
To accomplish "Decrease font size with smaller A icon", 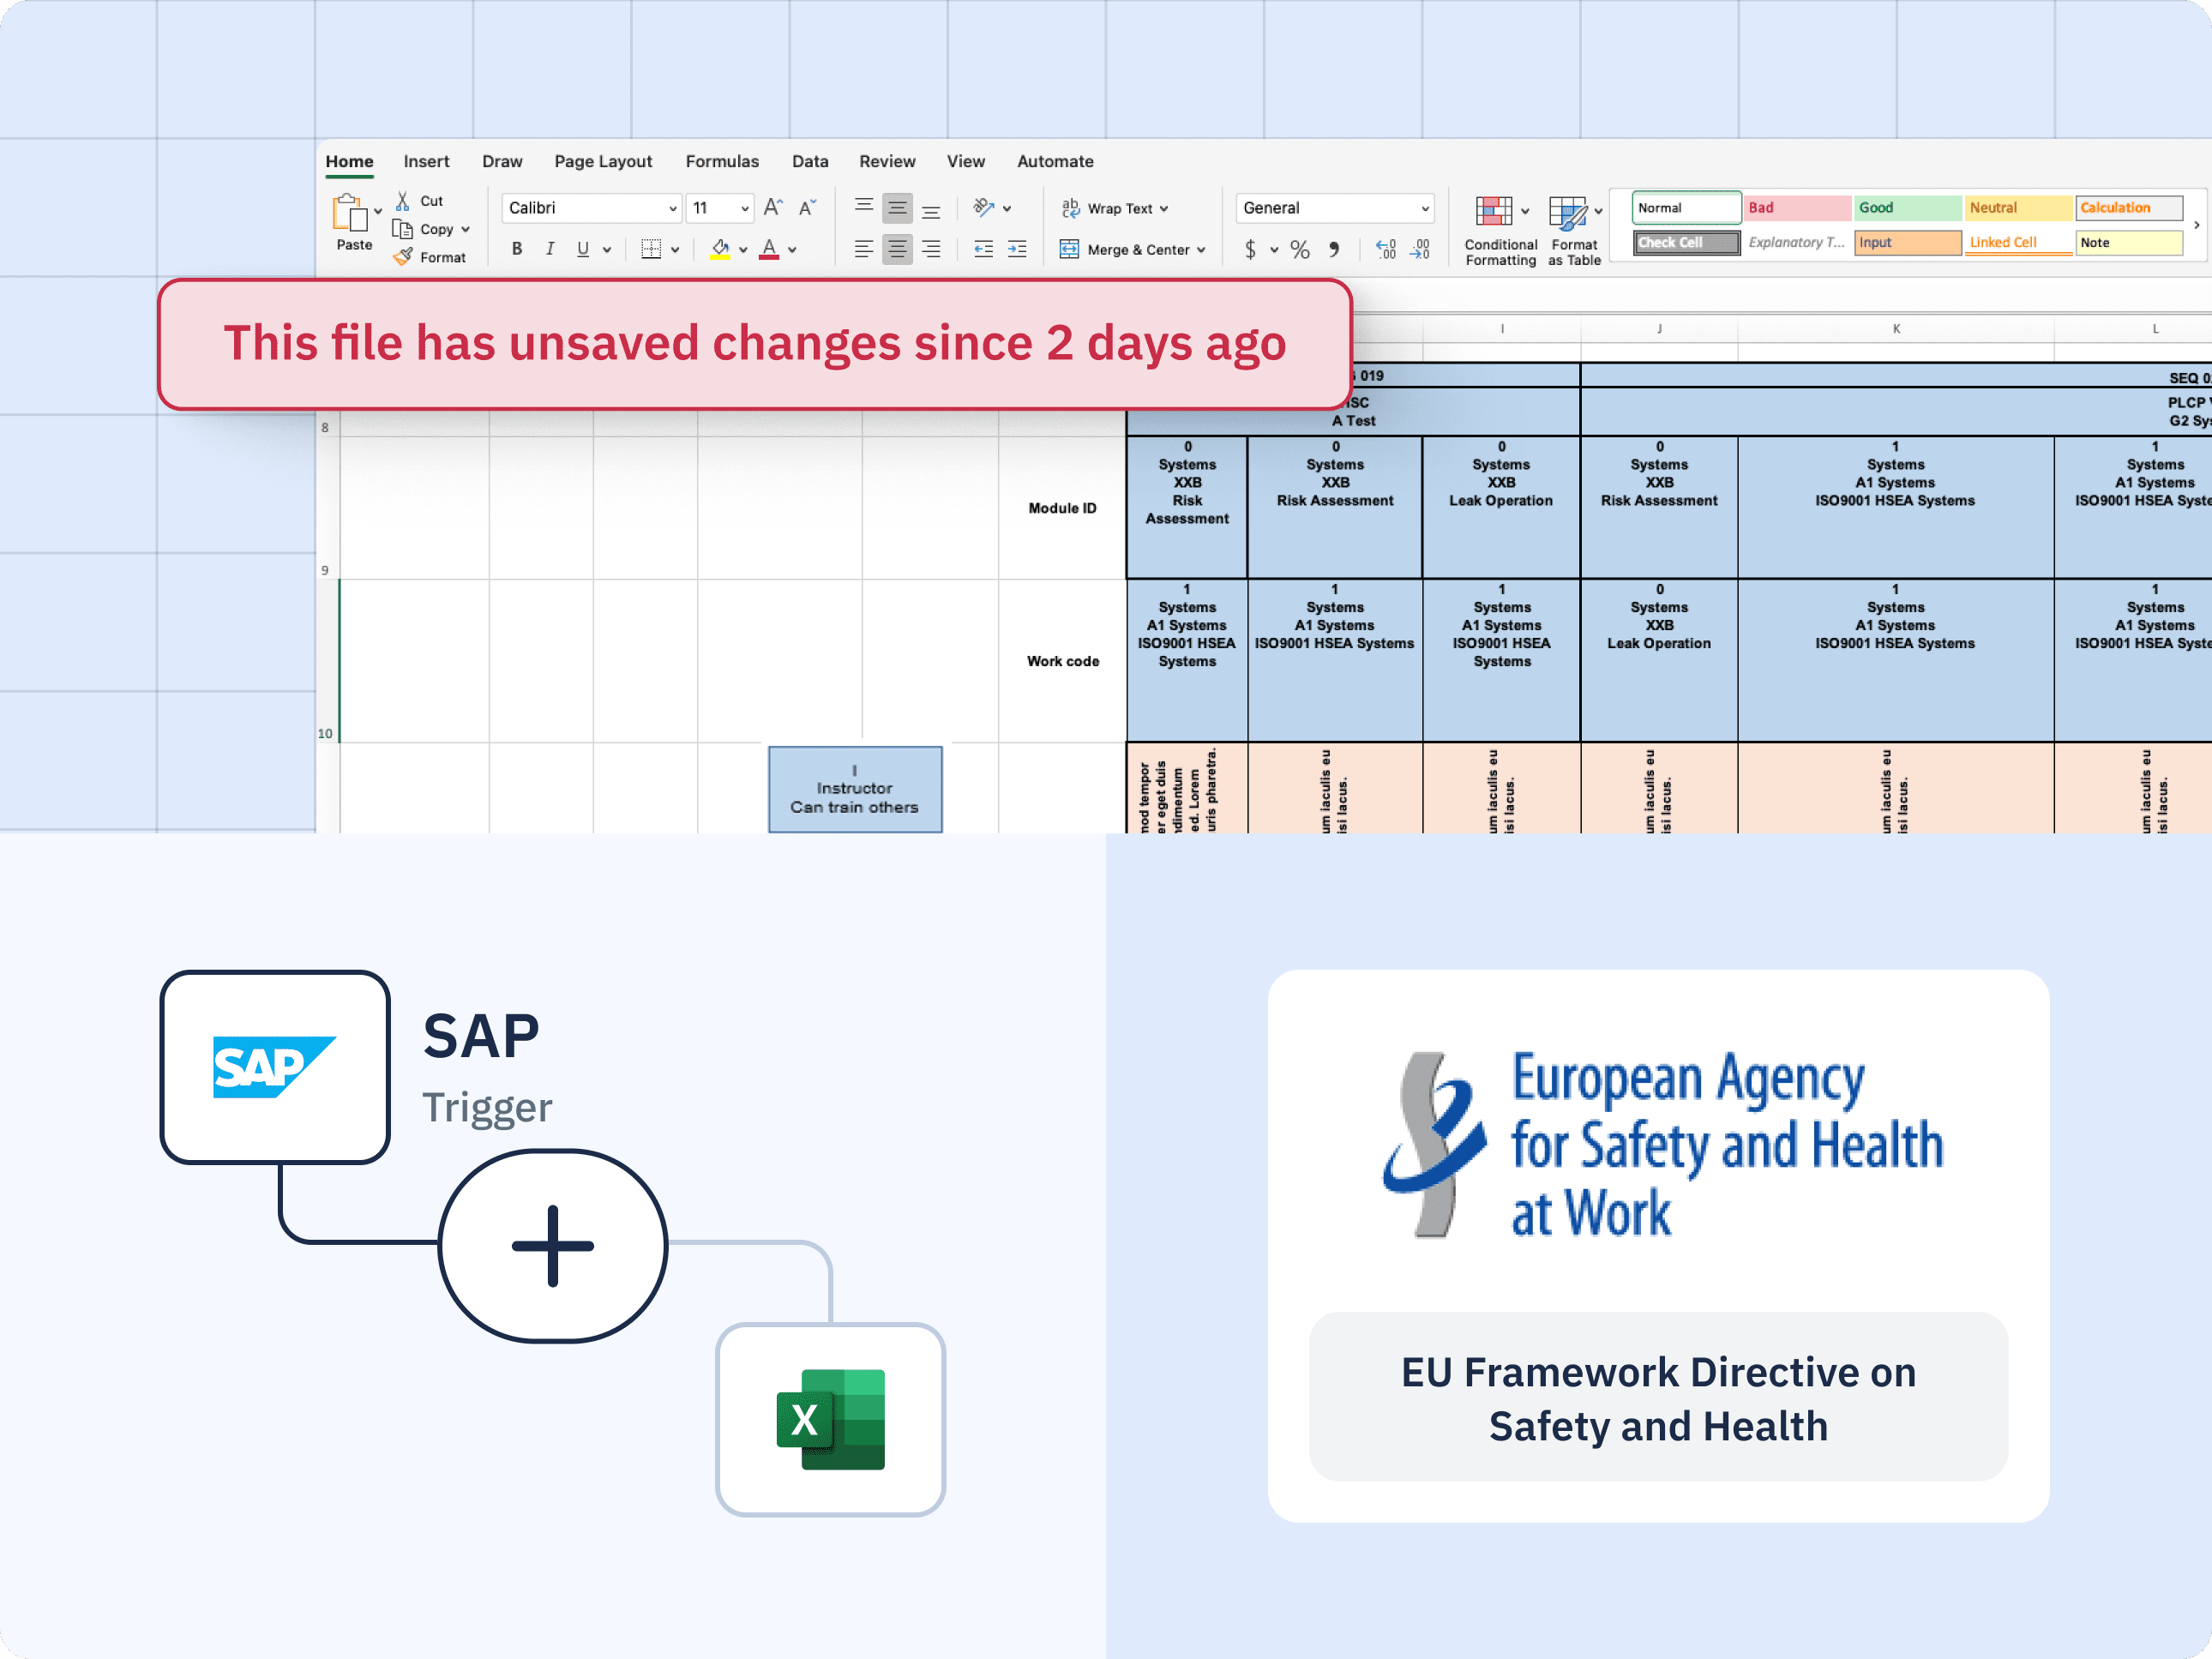I will coord(807,207).
